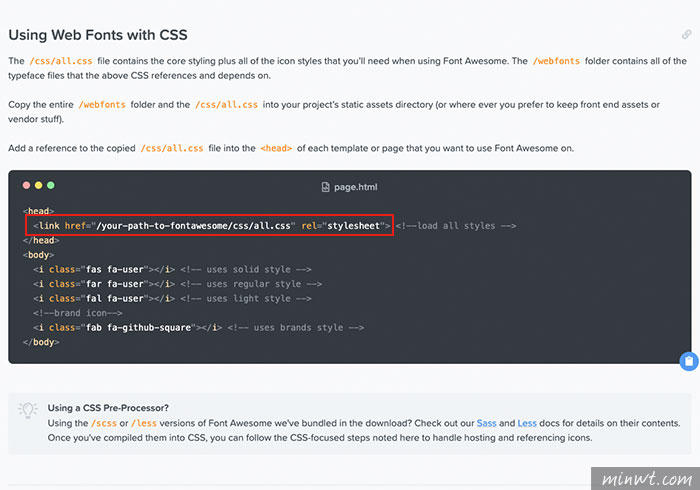Click the closing </head> tag line

coord(41,241)
